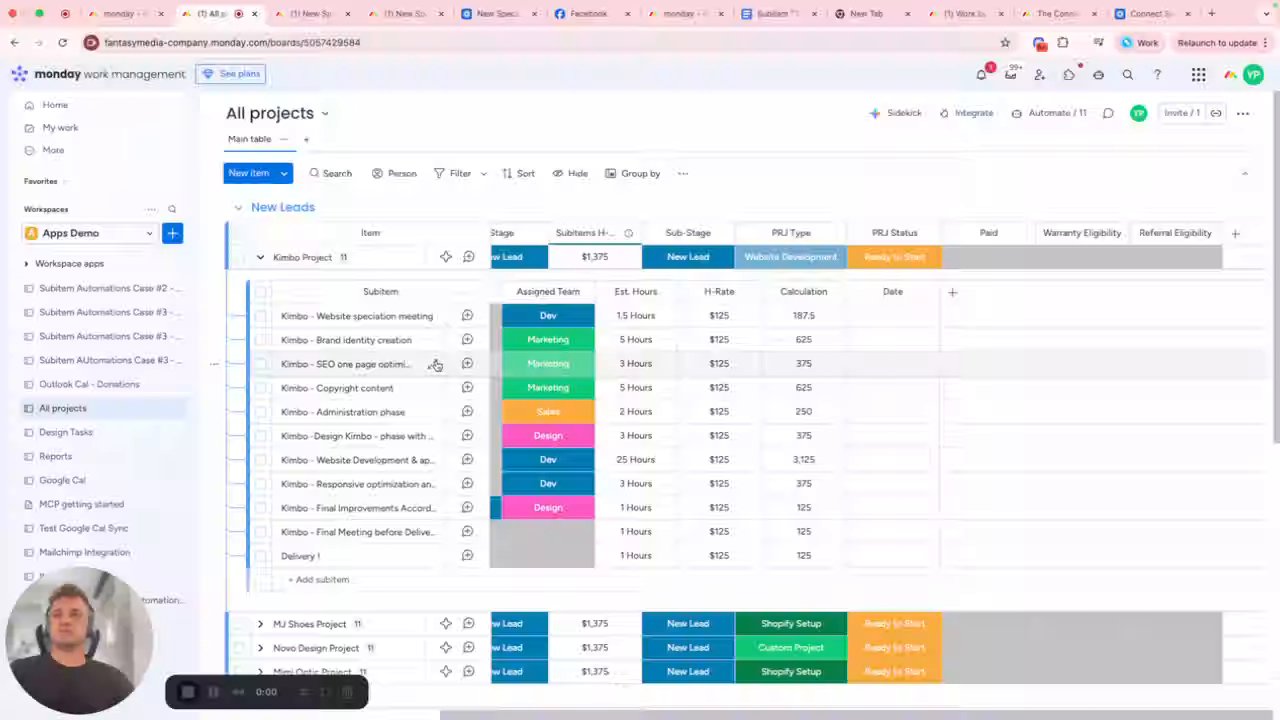
Task: Open workspace three-dot menu
Action: 151,209
